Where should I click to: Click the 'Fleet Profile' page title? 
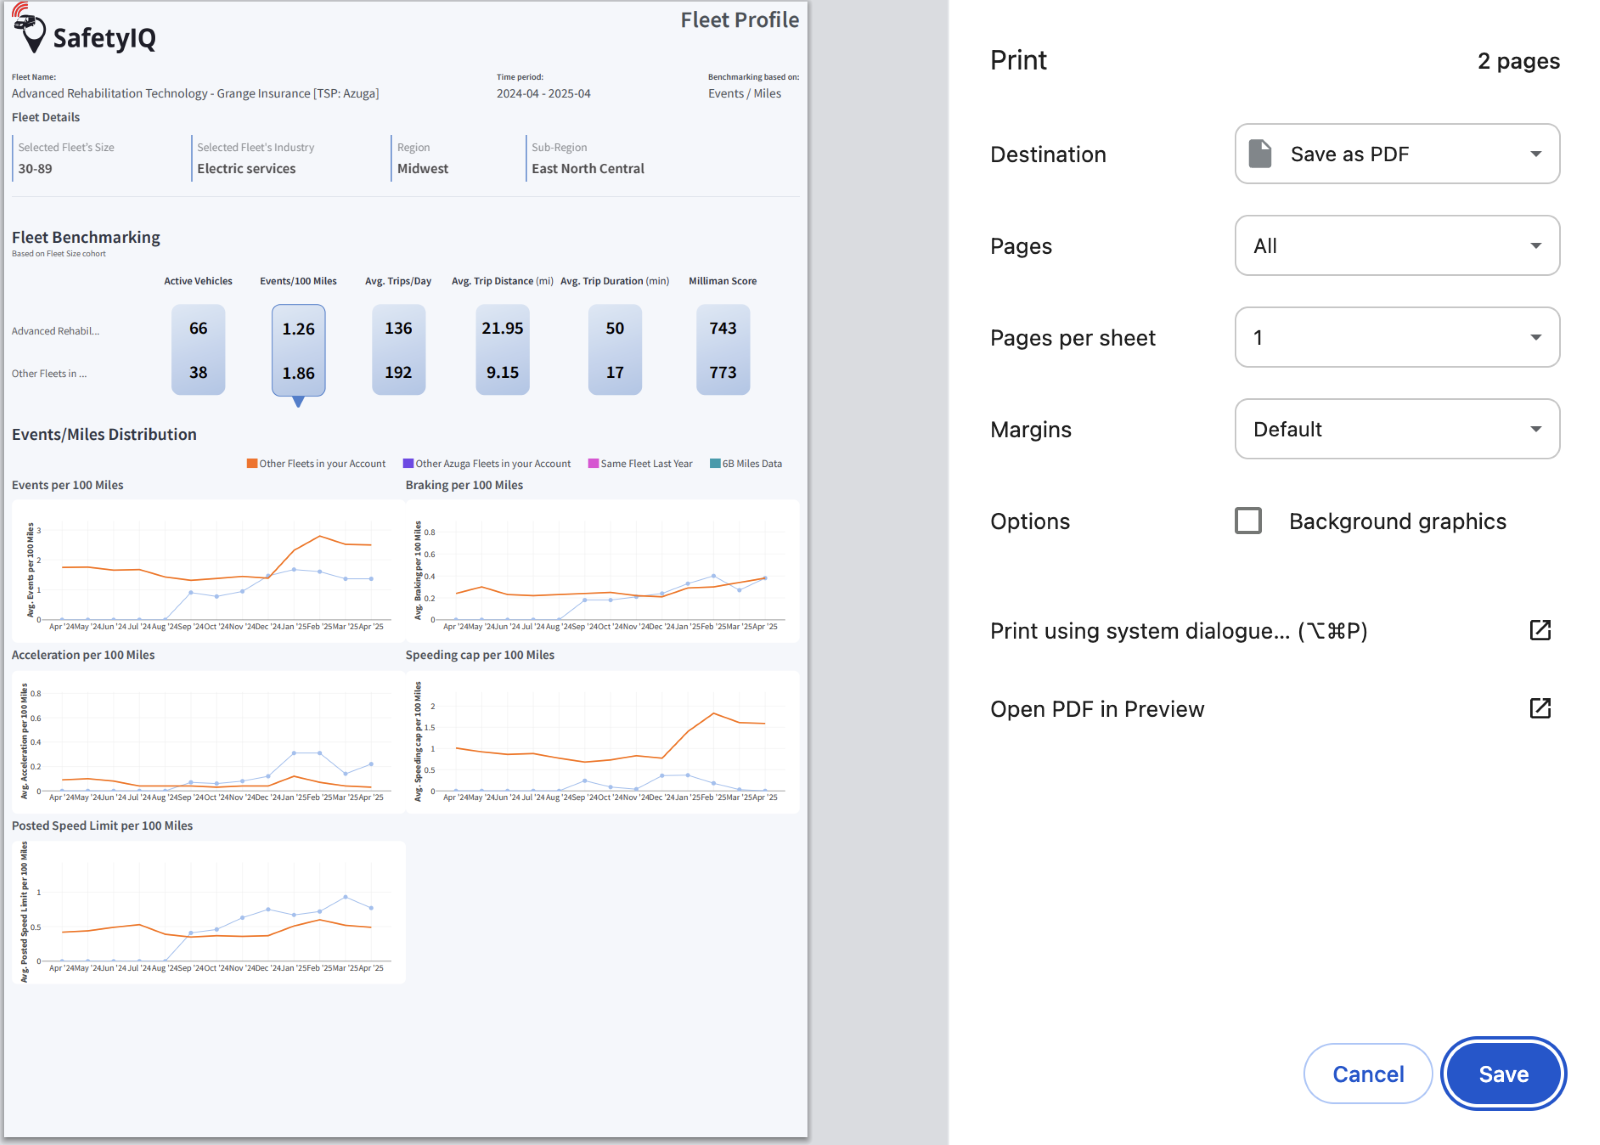pos(740,20)
